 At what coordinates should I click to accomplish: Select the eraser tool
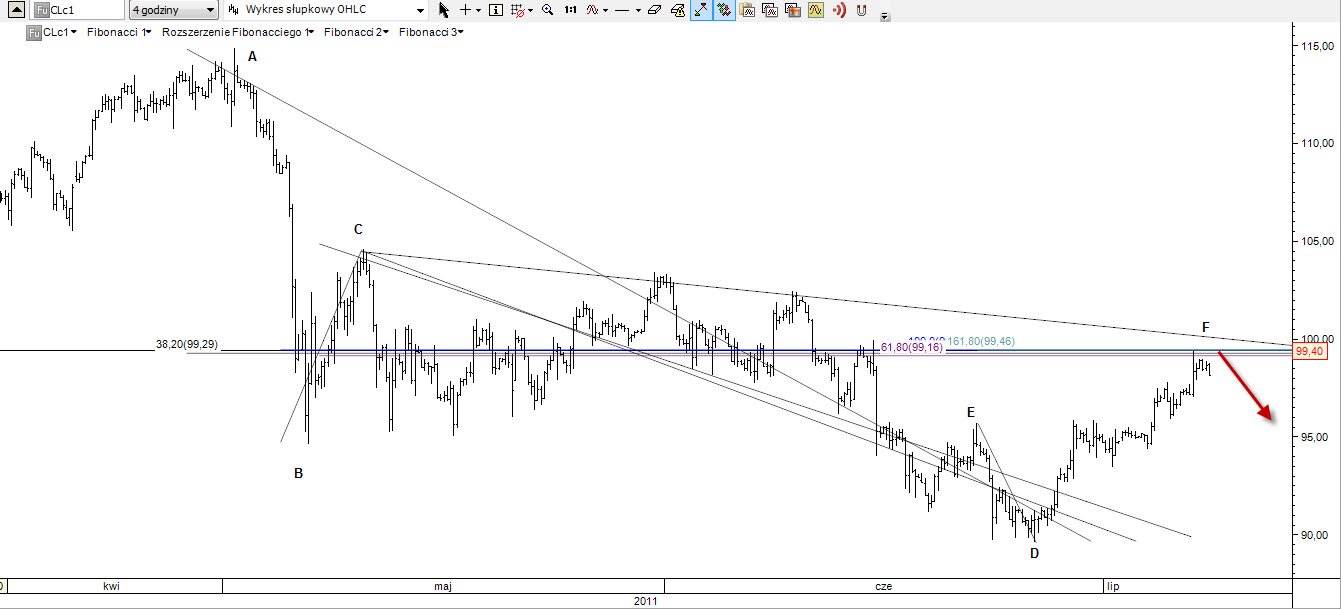point(655,10)
